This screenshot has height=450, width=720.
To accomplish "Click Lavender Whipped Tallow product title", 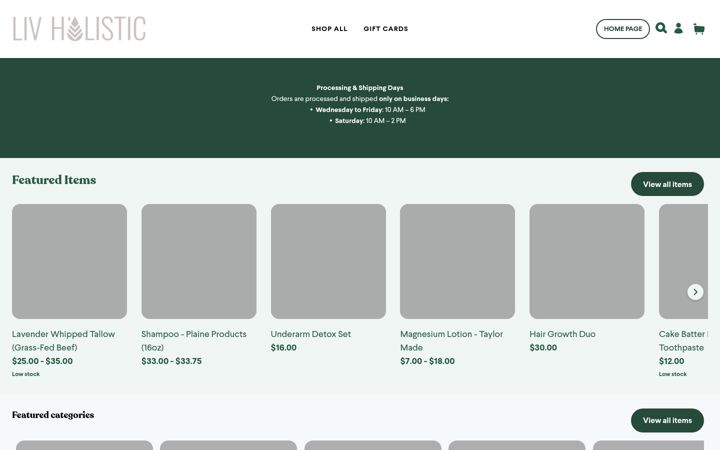I will point(63,341).
